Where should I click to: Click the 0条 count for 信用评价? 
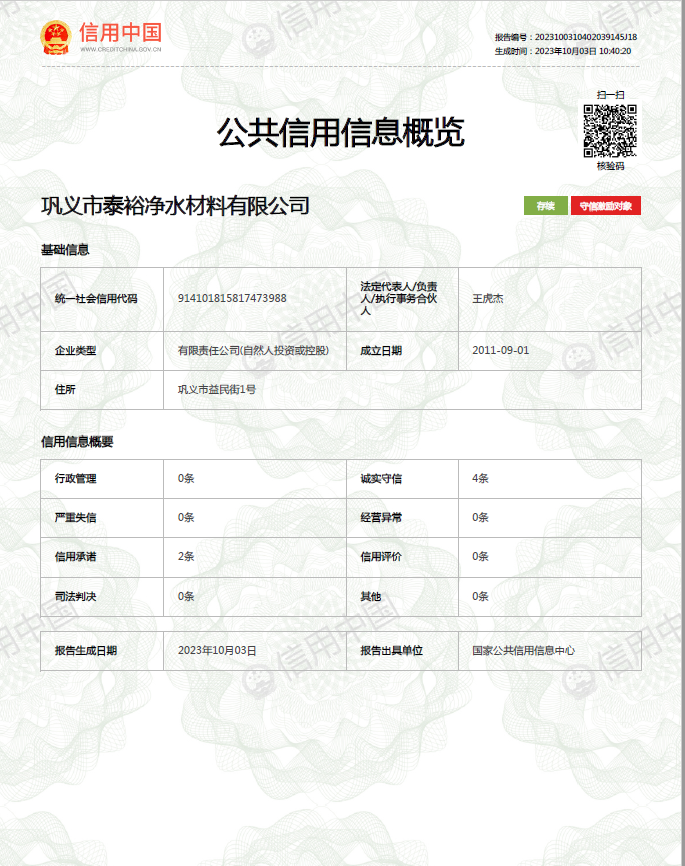(480, 557)
